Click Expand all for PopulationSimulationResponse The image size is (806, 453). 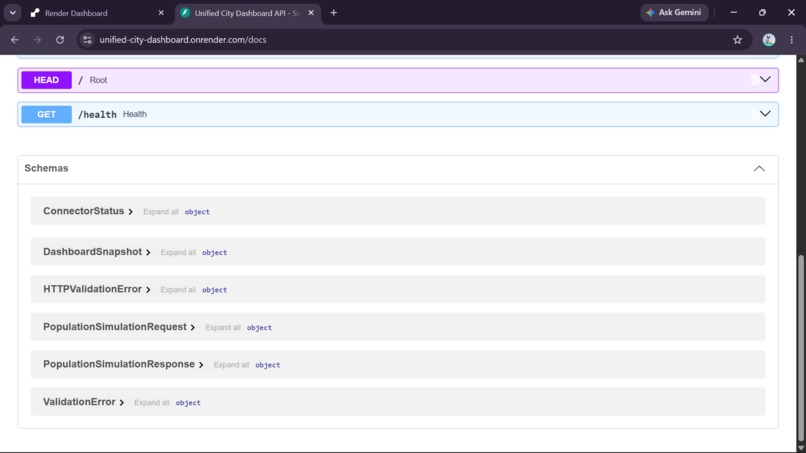click(x=231, y=365)
